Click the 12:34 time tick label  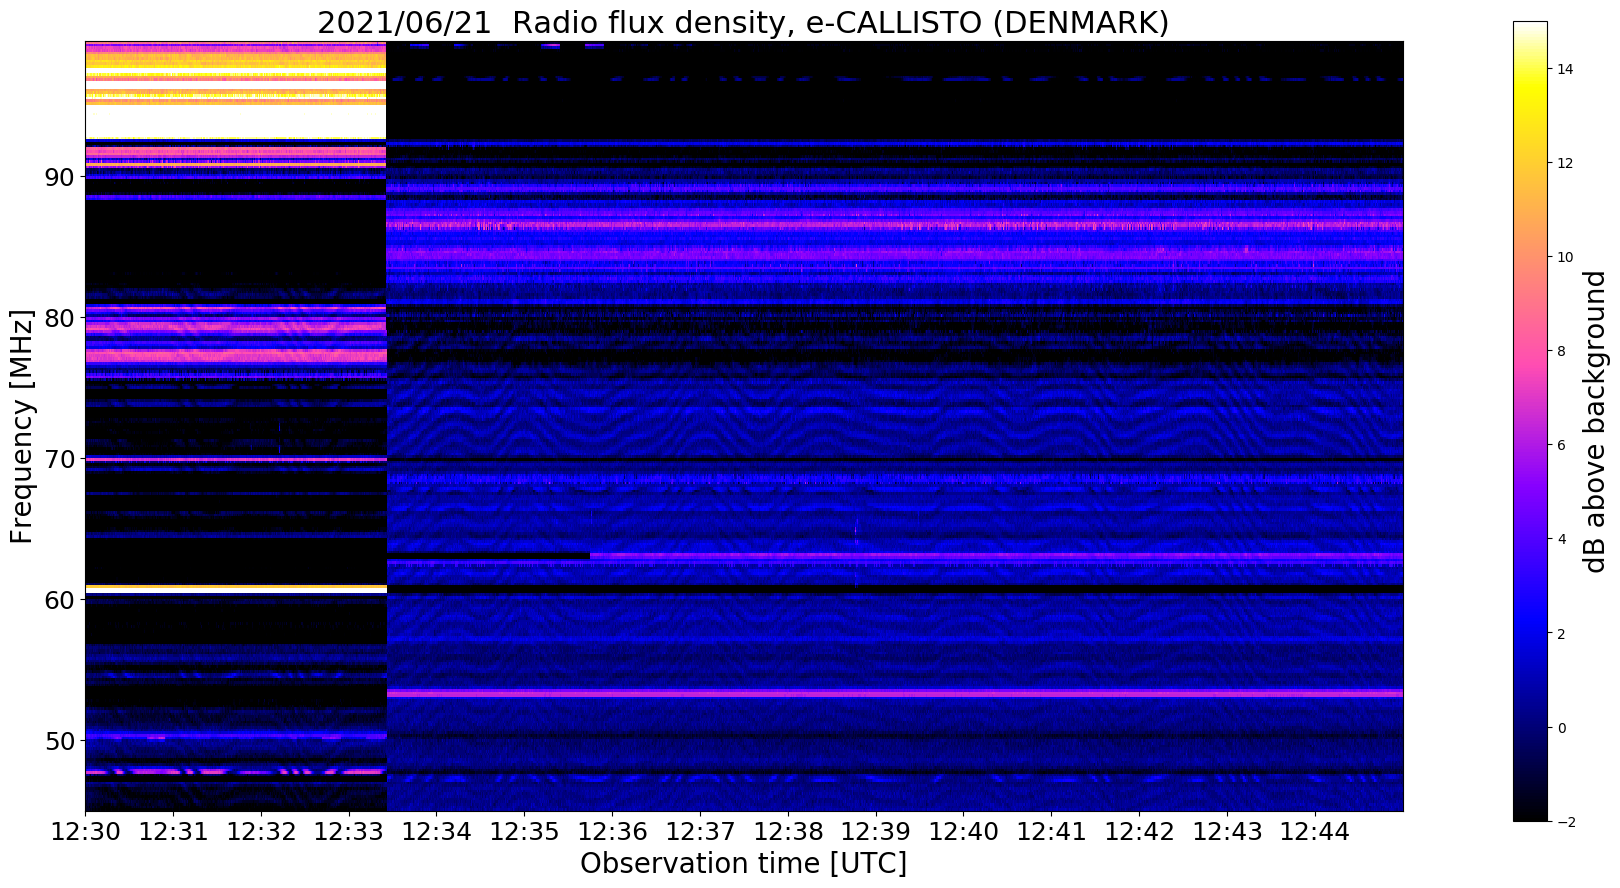coord(437,832)
